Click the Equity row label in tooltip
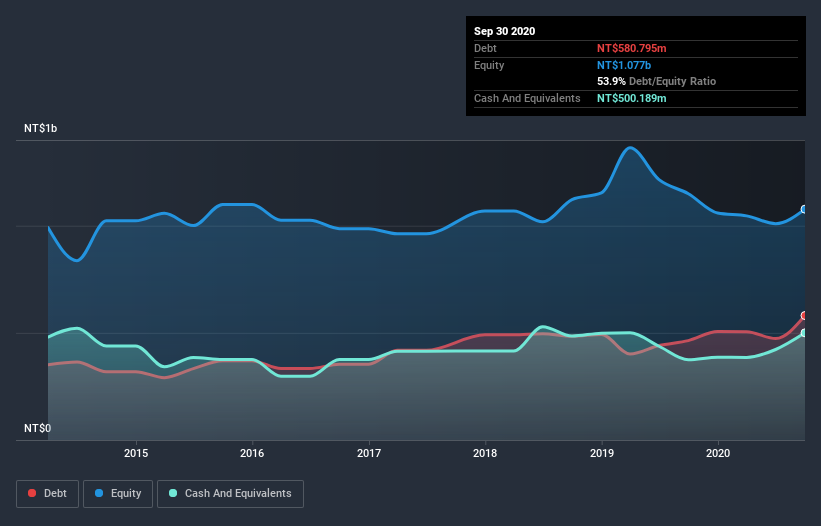 pos(489,65)
